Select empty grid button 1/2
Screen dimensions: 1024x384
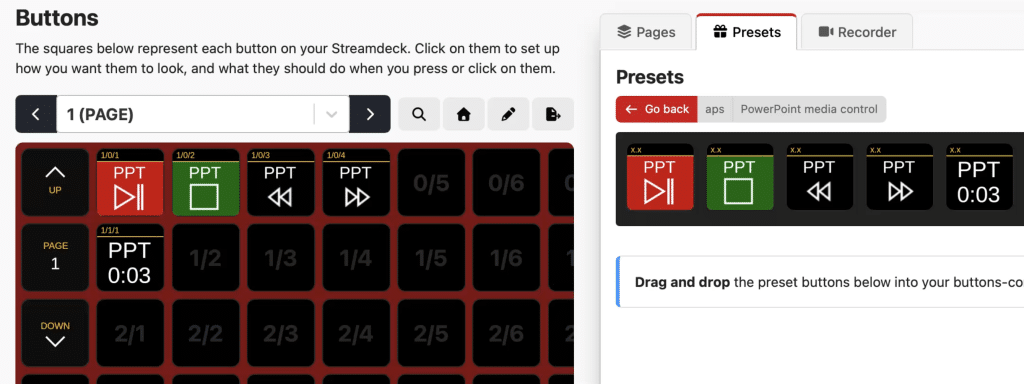click(x=205, y=257)
